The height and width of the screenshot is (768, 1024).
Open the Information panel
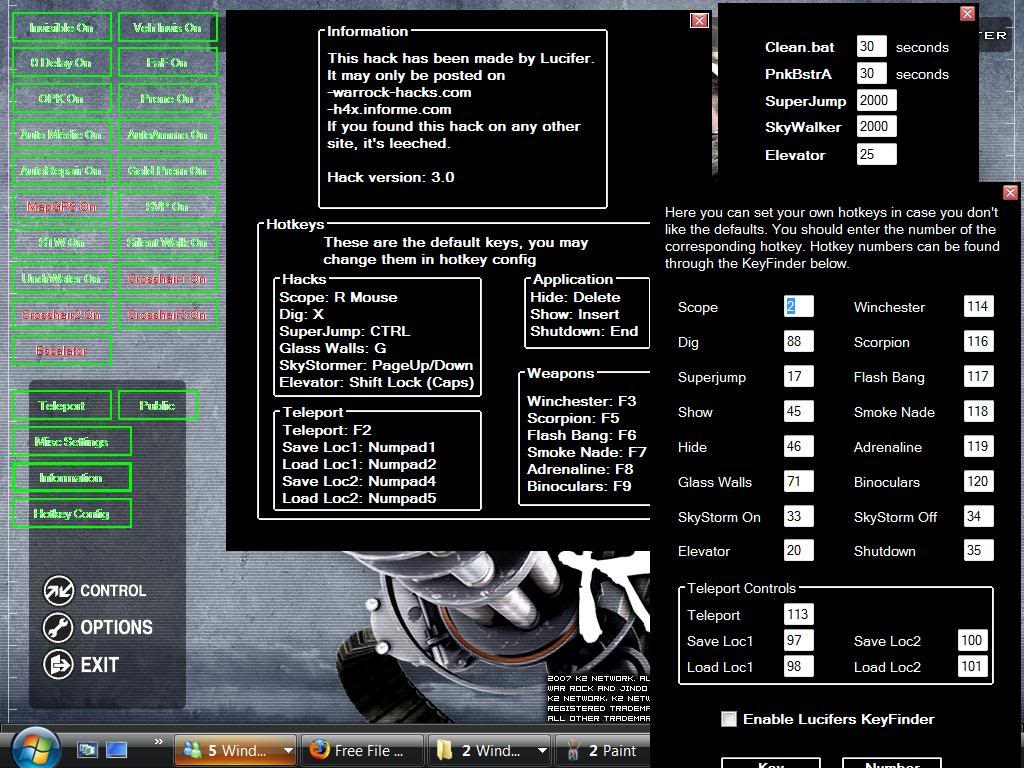71,477
